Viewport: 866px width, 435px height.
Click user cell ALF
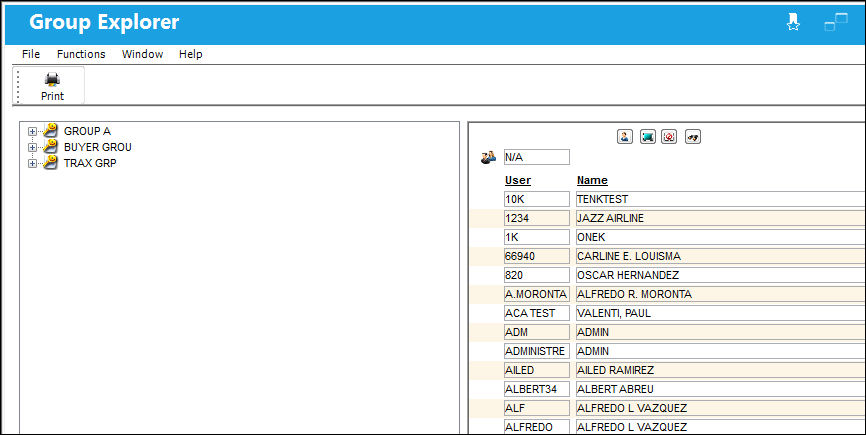pos(536,408)
